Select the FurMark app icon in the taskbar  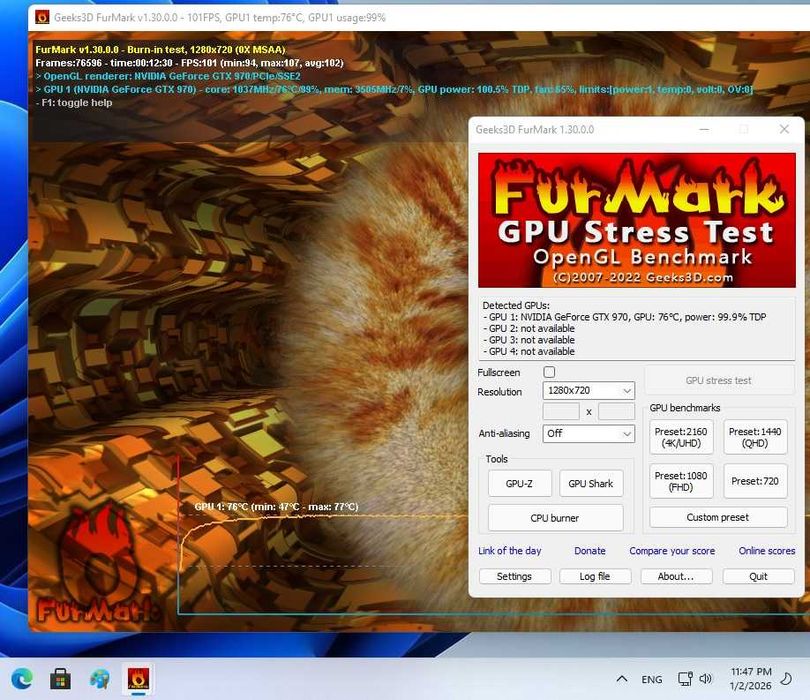pos(138,678)
